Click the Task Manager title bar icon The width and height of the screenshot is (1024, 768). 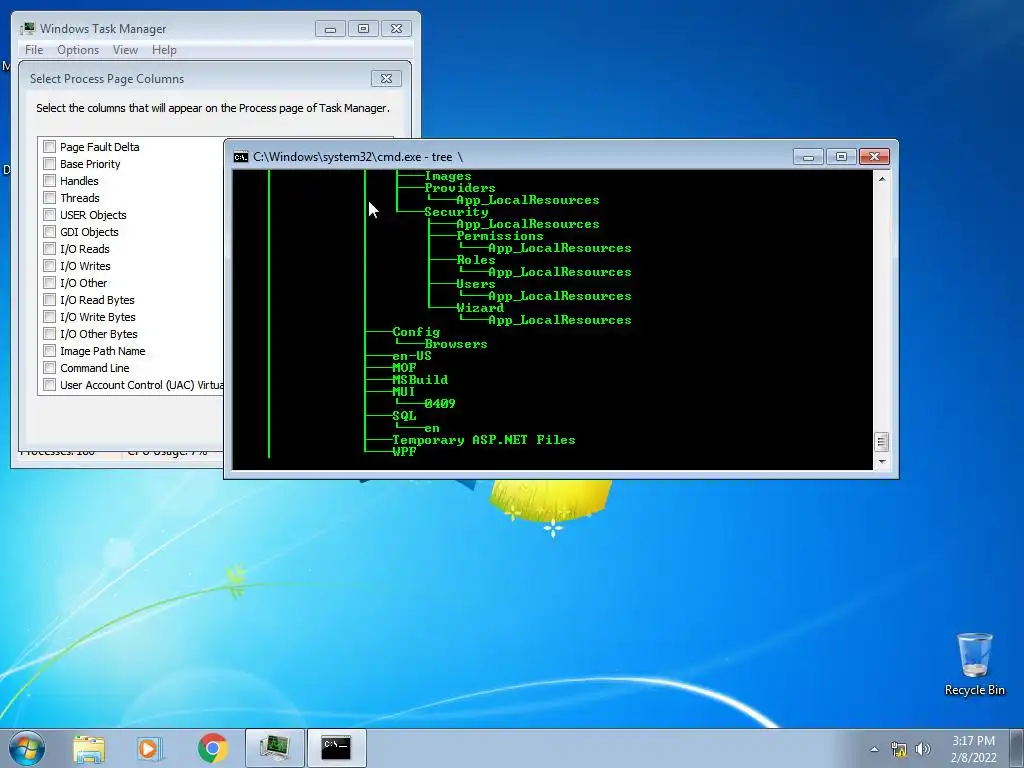pos(27,29)
